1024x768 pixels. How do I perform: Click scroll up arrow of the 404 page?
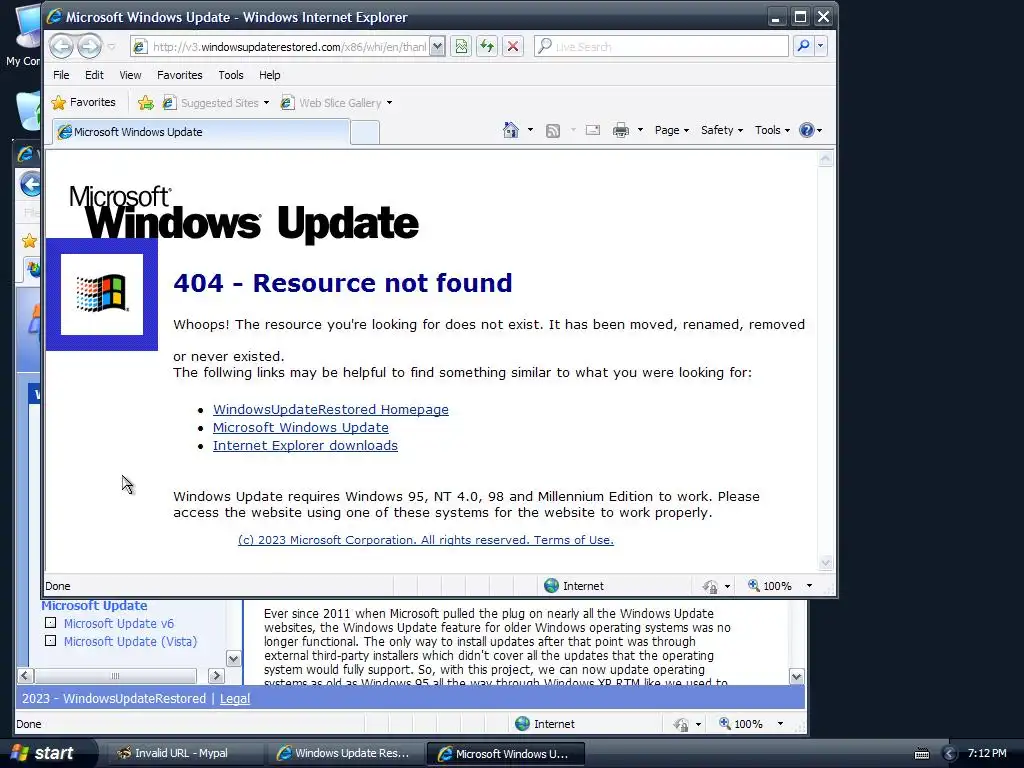[825, 159]
